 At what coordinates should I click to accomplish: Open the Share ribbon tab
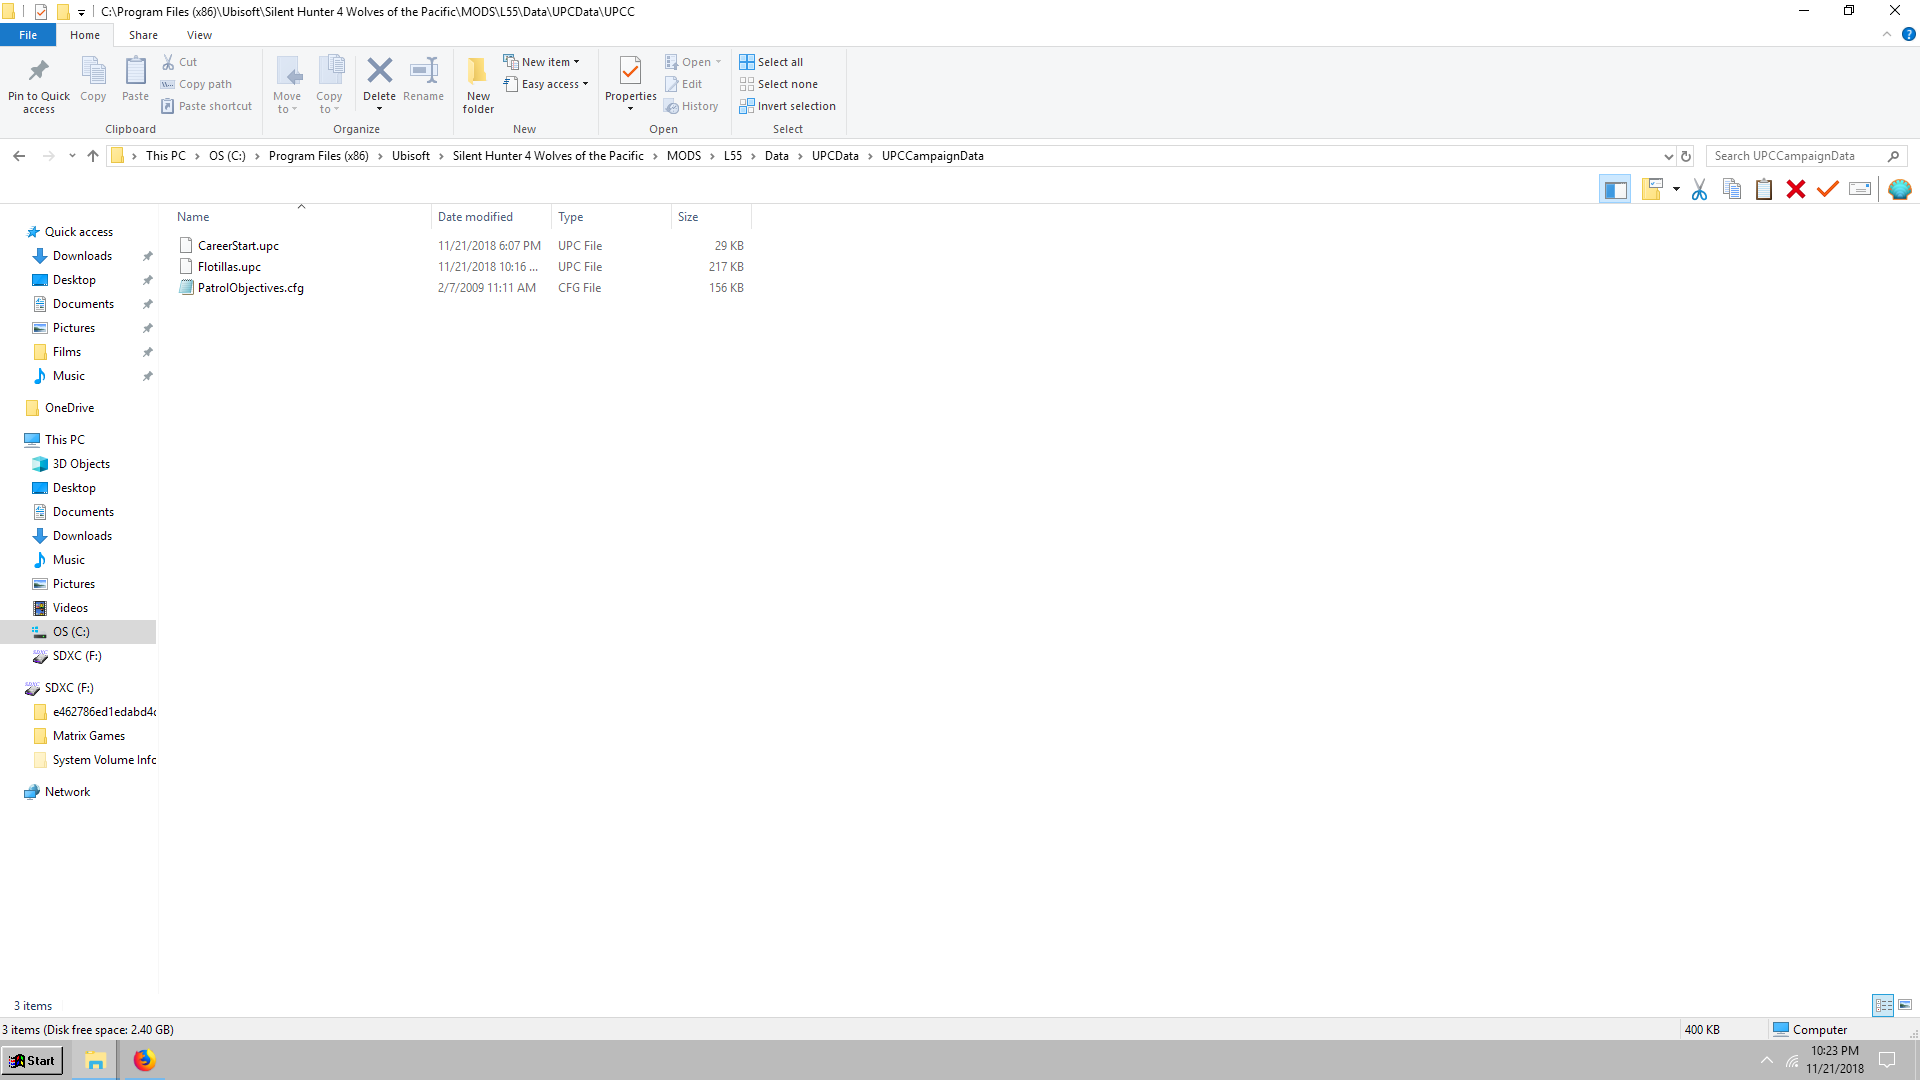click(143, 35)
